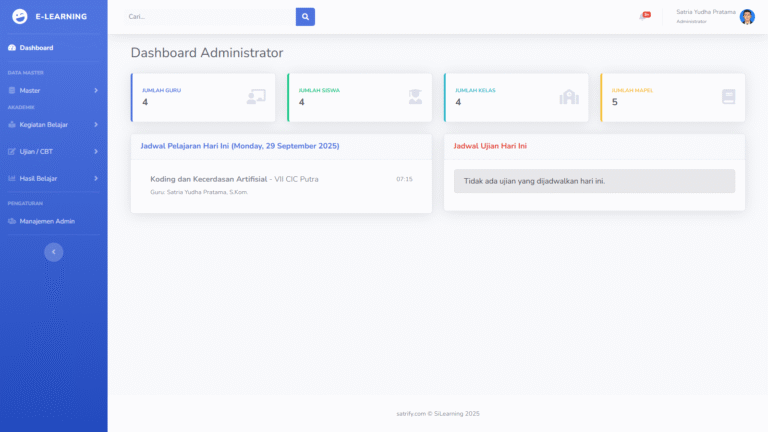Open the Dashboard menu item

click(36, 48)
